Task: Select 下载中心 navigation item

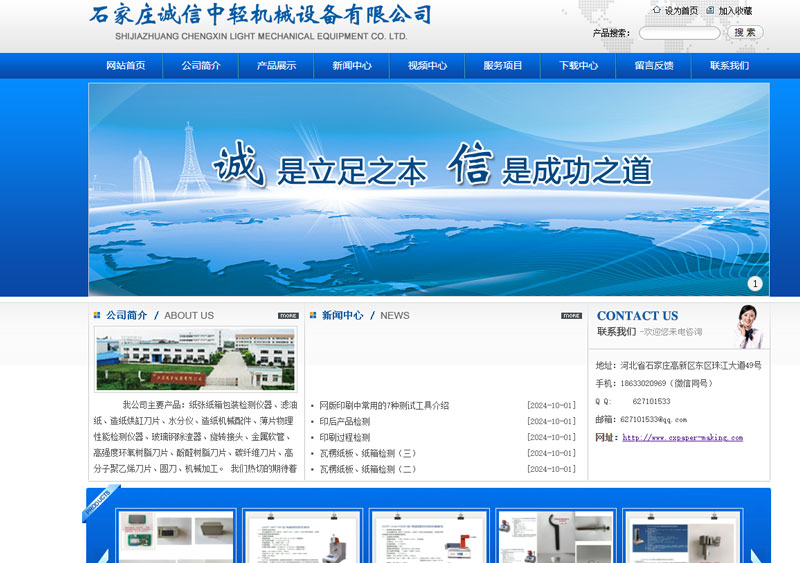Action: tap(578, 66)
